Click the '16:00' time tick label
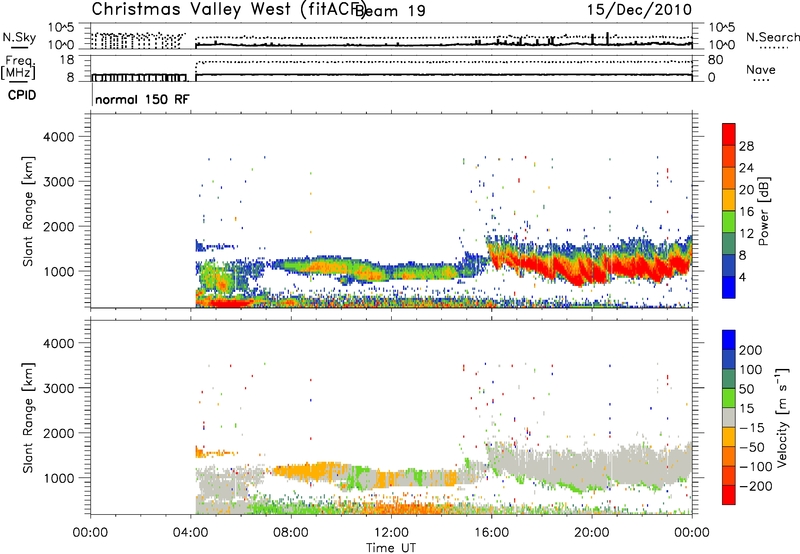Viewport: 800px width, 554px height. 491,533
